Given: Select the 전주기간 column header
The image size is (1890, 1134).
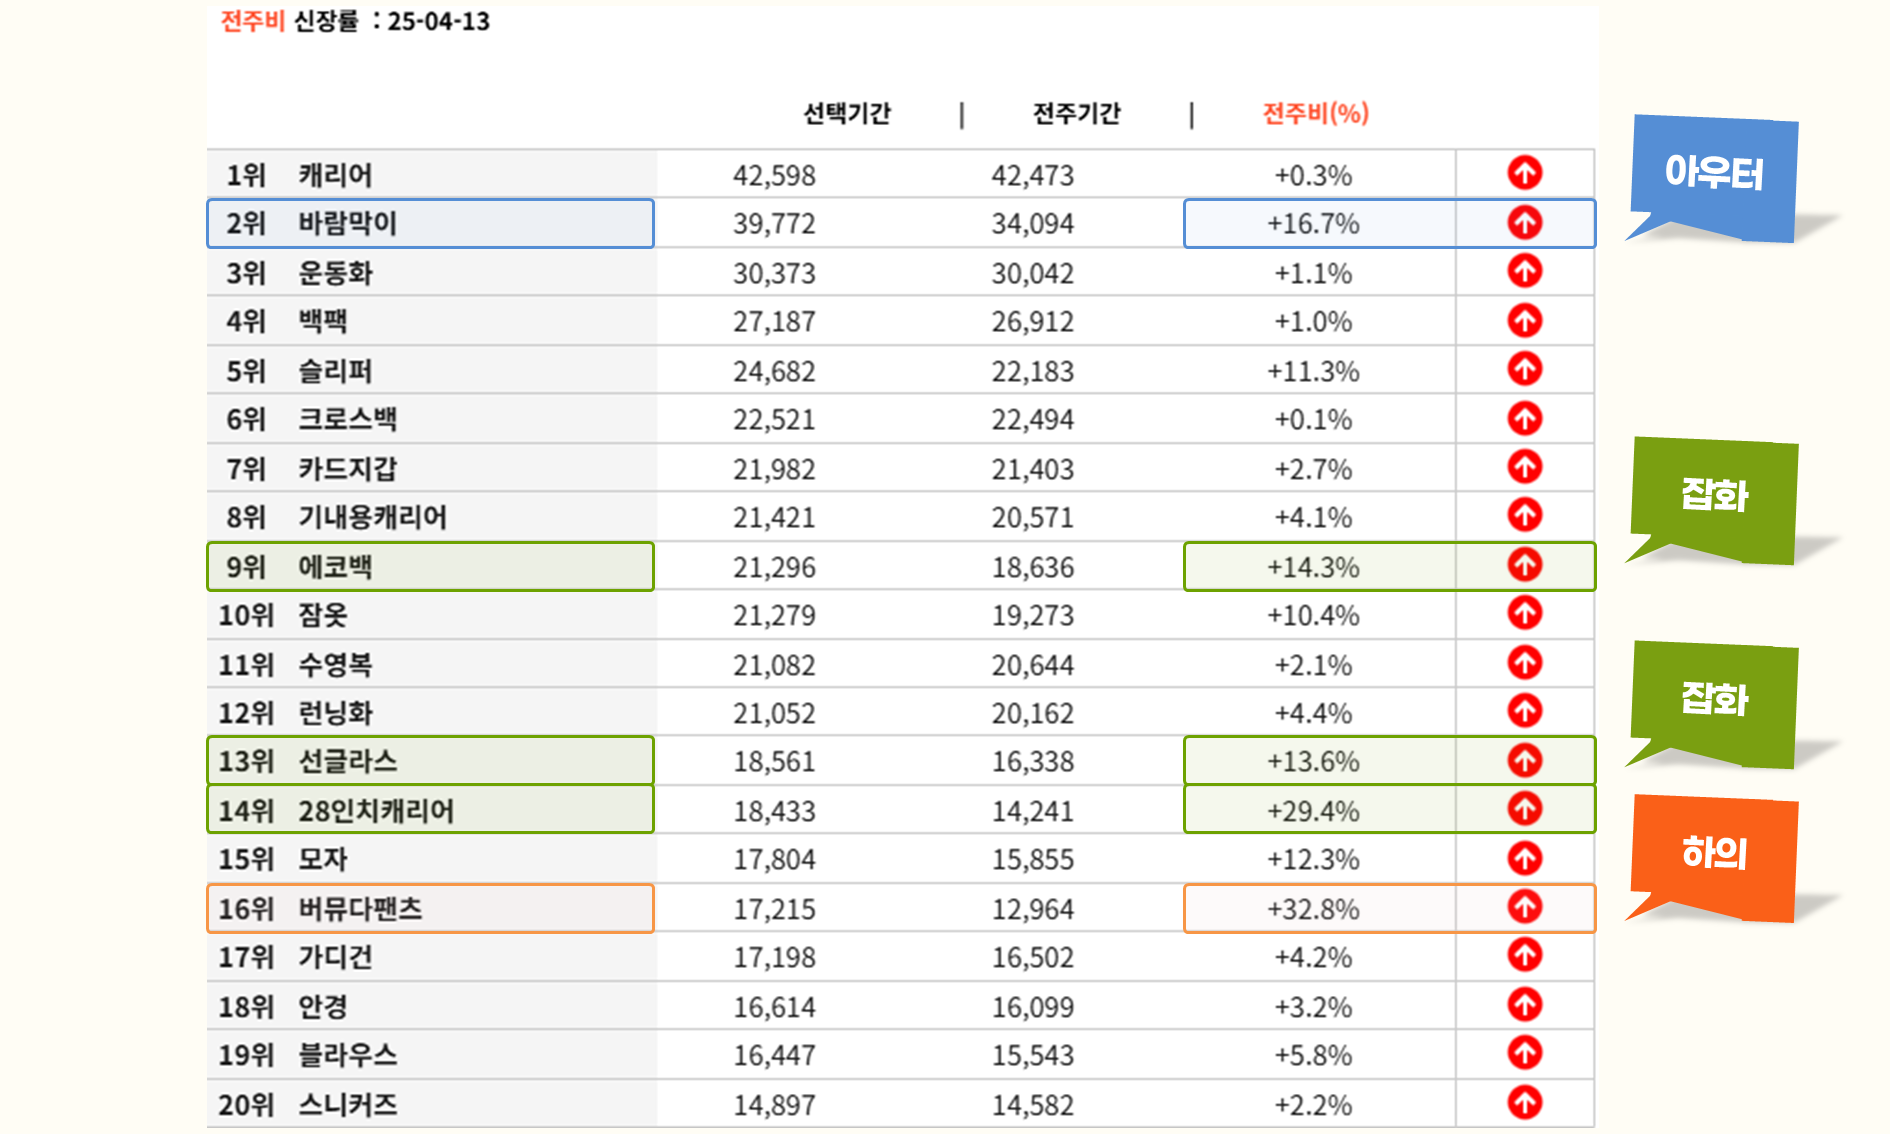Looking at the screenshot, I should tap(1076, 114).
